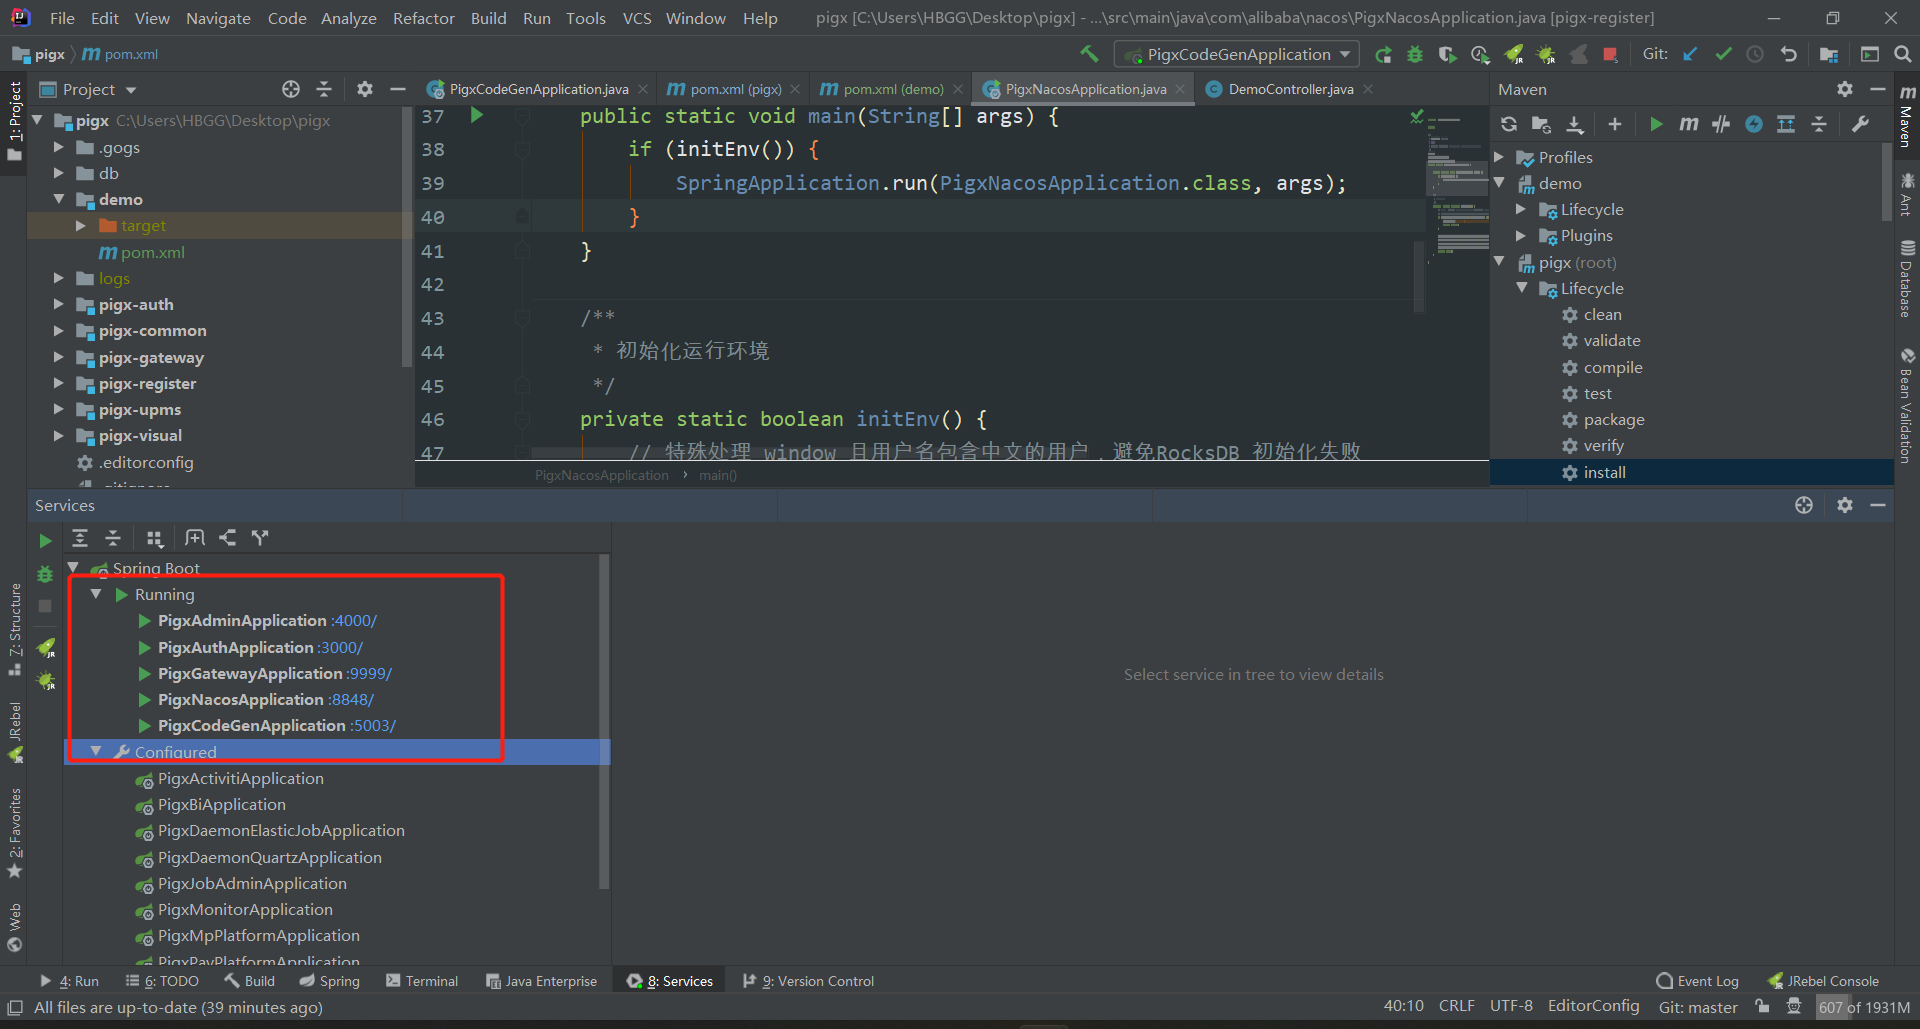The width and height of the screenshot is (1920, 1029).
Task: Click Services left-side debug bug icon
Action: 45,574
